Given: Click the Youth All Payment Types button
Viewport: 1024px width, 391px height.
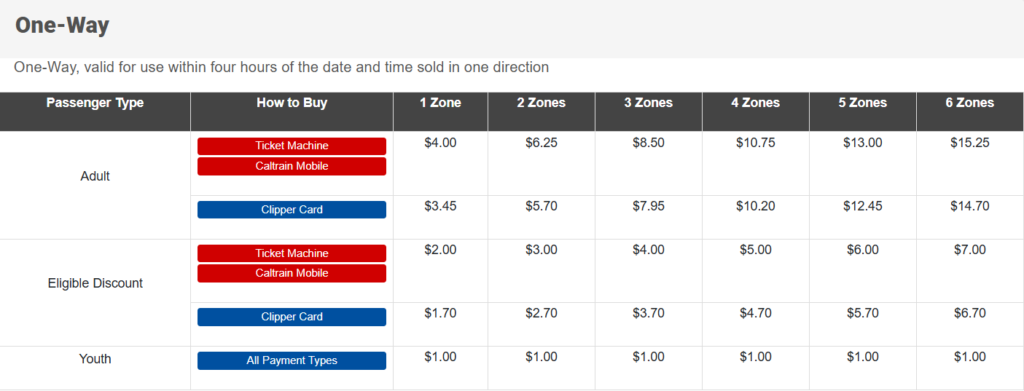Looking at the screenshot, I should coord(292,361).
